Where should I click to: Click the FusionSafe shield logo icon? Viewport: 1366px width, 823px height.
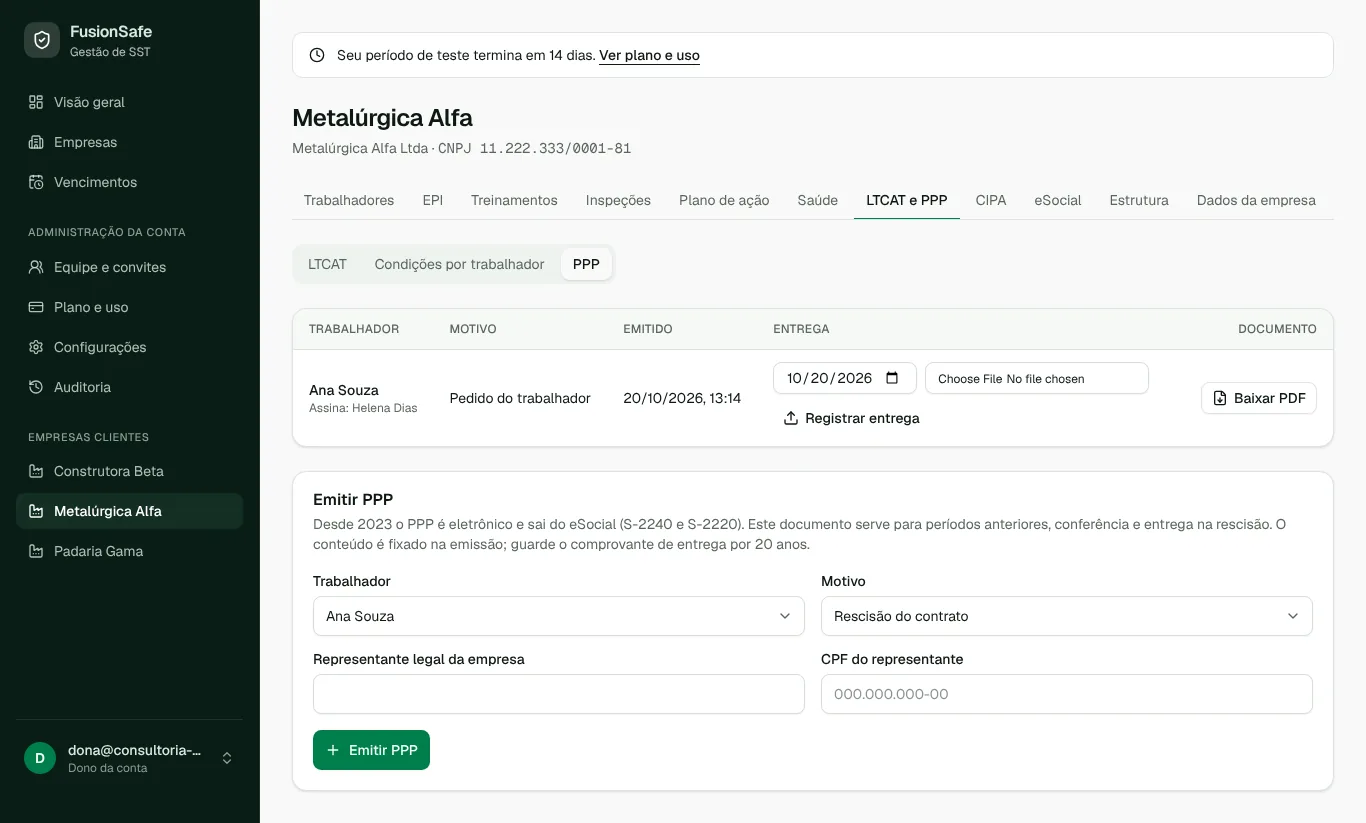(x=42, y=40)
